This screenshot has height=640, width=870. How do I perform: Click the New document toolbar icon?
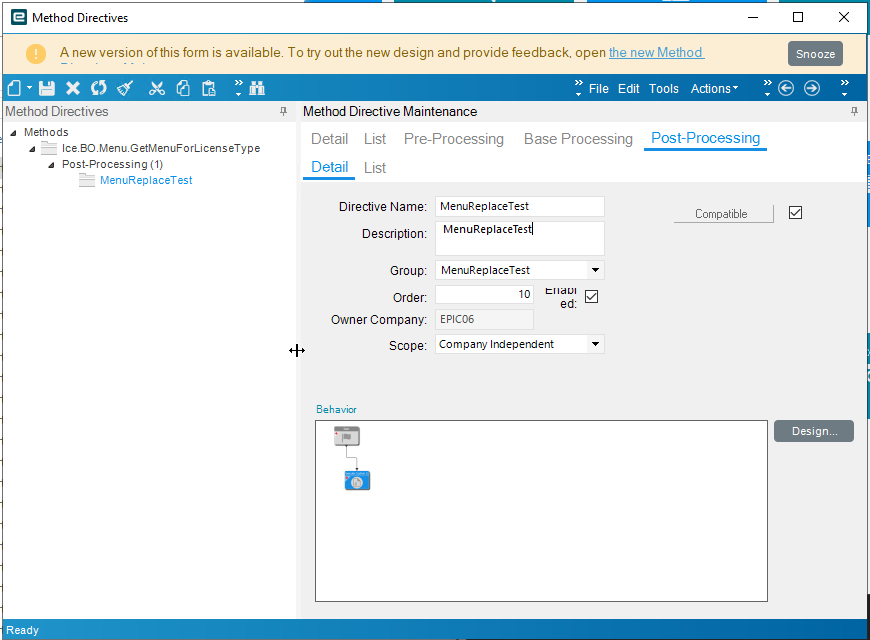point(14,88)
